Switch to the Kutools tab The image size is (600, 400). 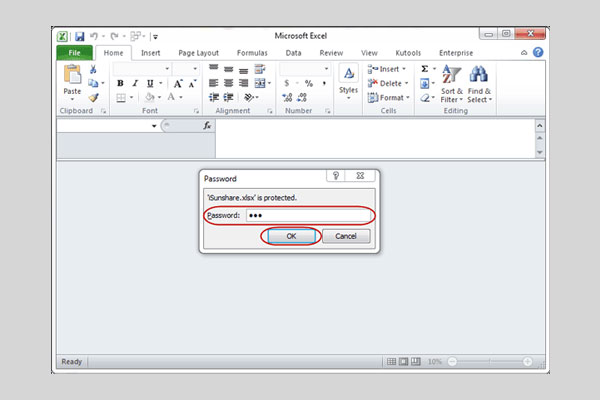tap(408, 53)
